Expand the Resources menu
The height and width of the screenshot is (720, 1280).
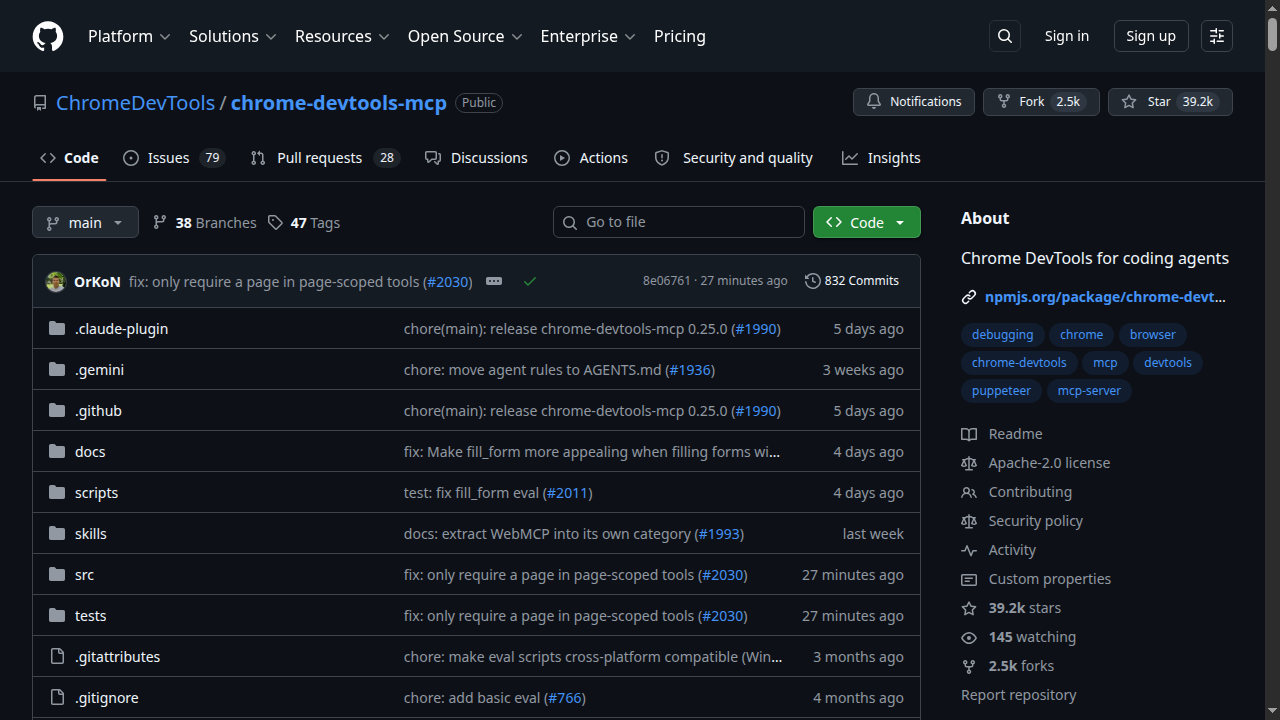[341, 36]
